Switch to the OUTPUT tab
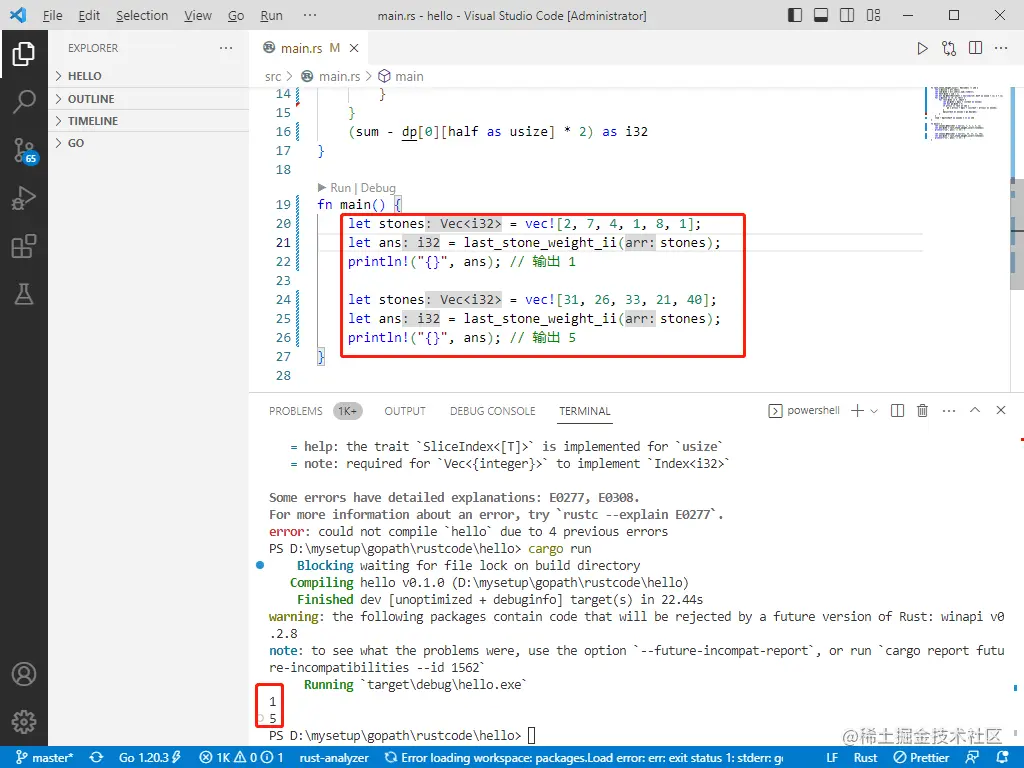Screen dimensions: 1024x768 (405, 411)
